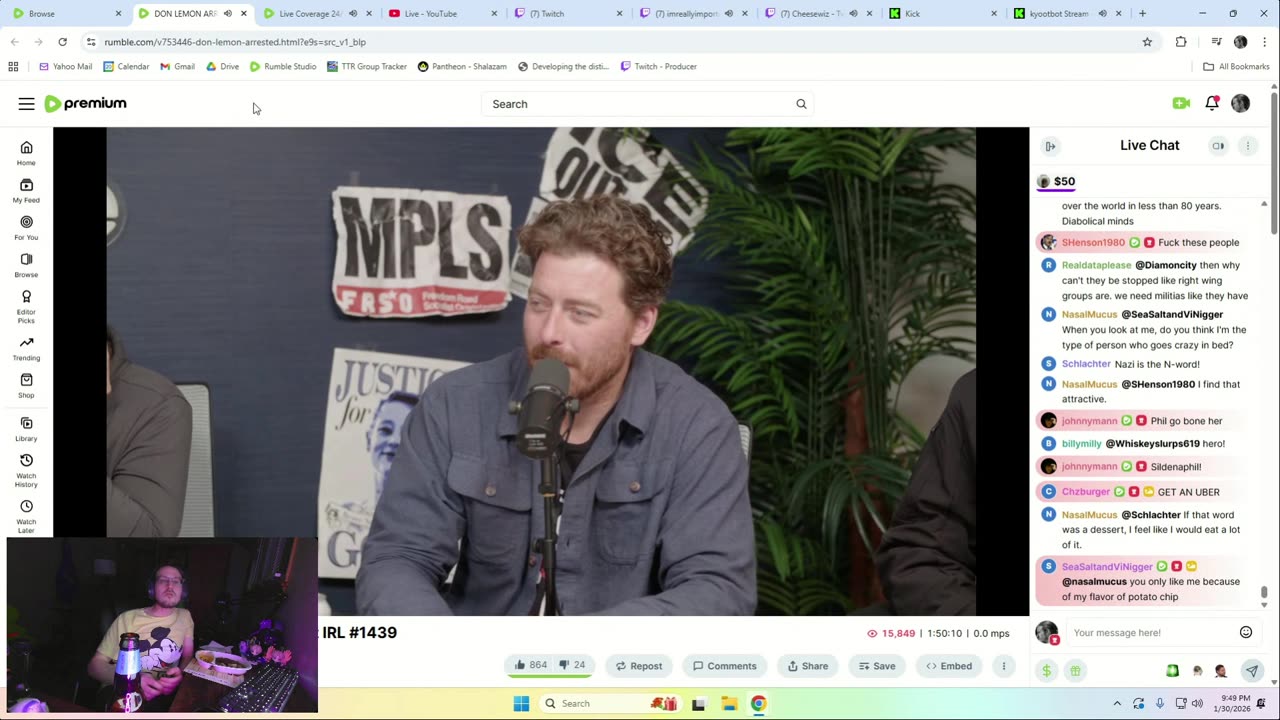This screenshot has width=1280, height=720.
Task: Open Watch Later in the sidebar
Action: click(26, 516)
